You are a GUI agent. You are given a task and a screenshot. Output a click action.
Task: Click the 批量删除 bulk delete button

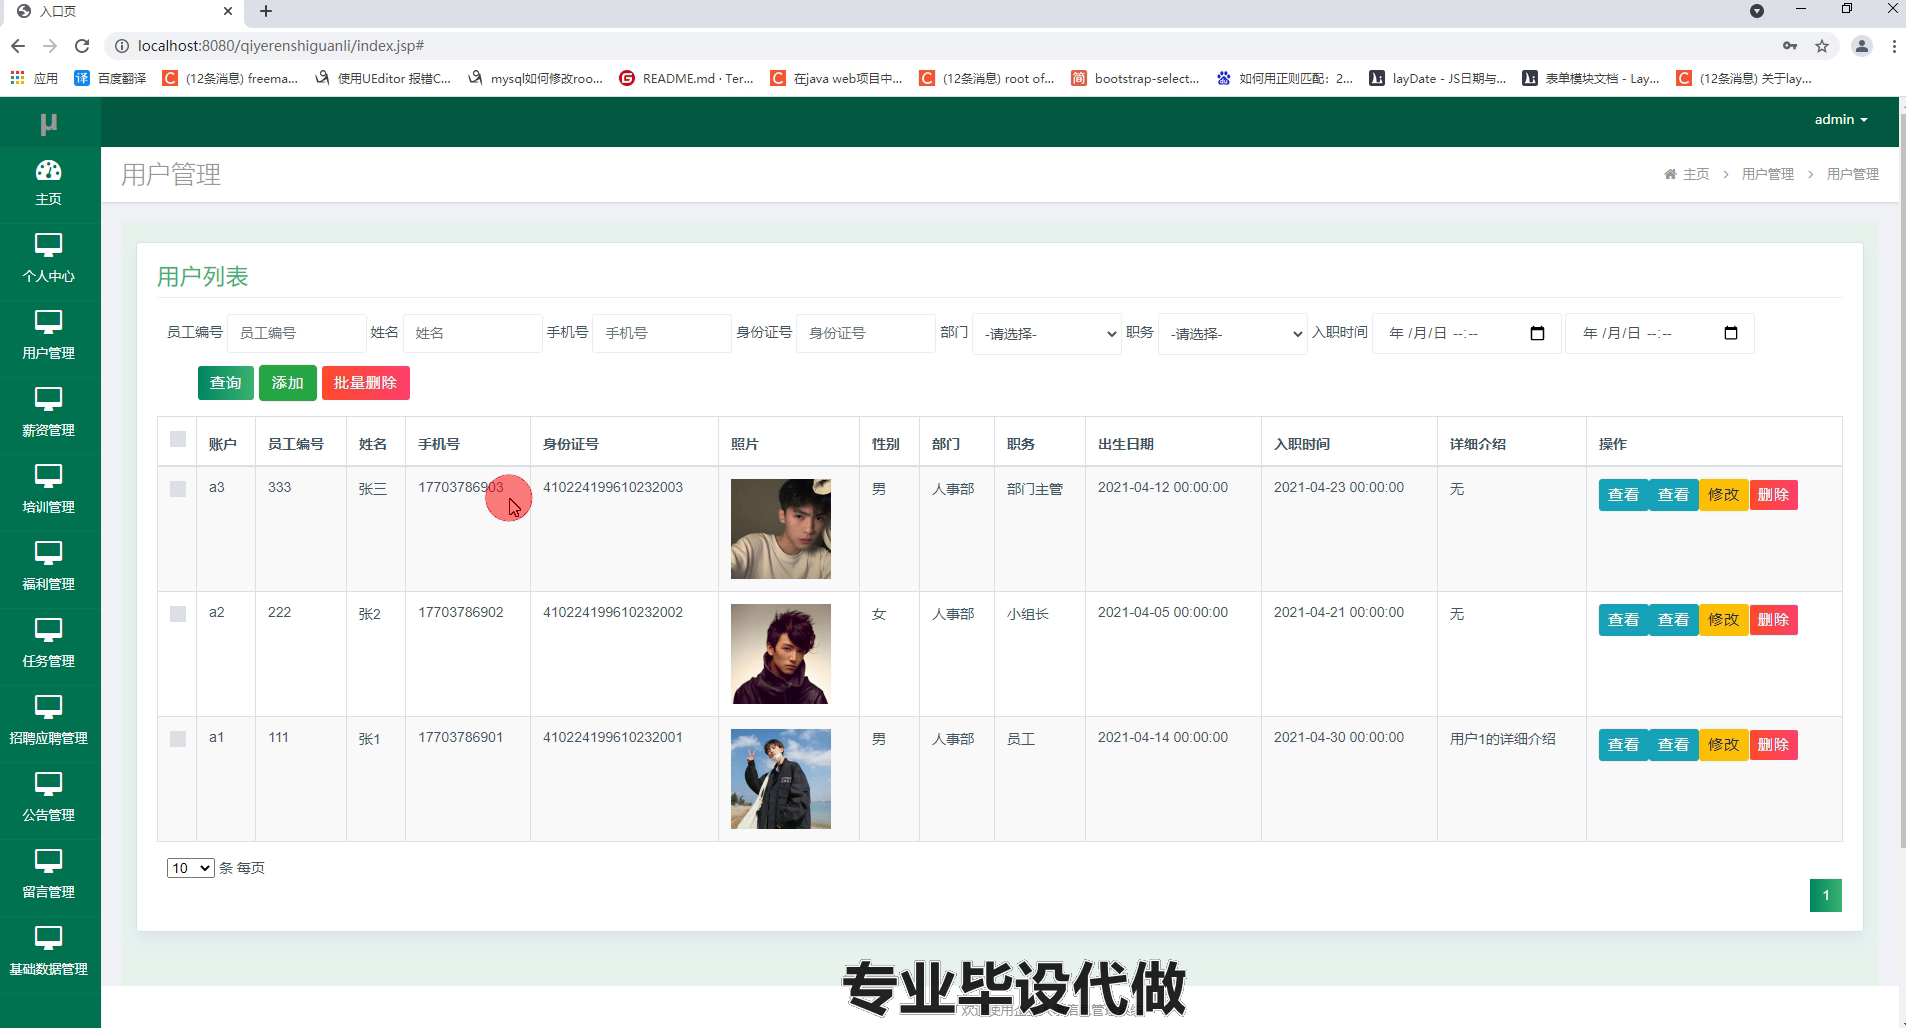tap(365, 383)
